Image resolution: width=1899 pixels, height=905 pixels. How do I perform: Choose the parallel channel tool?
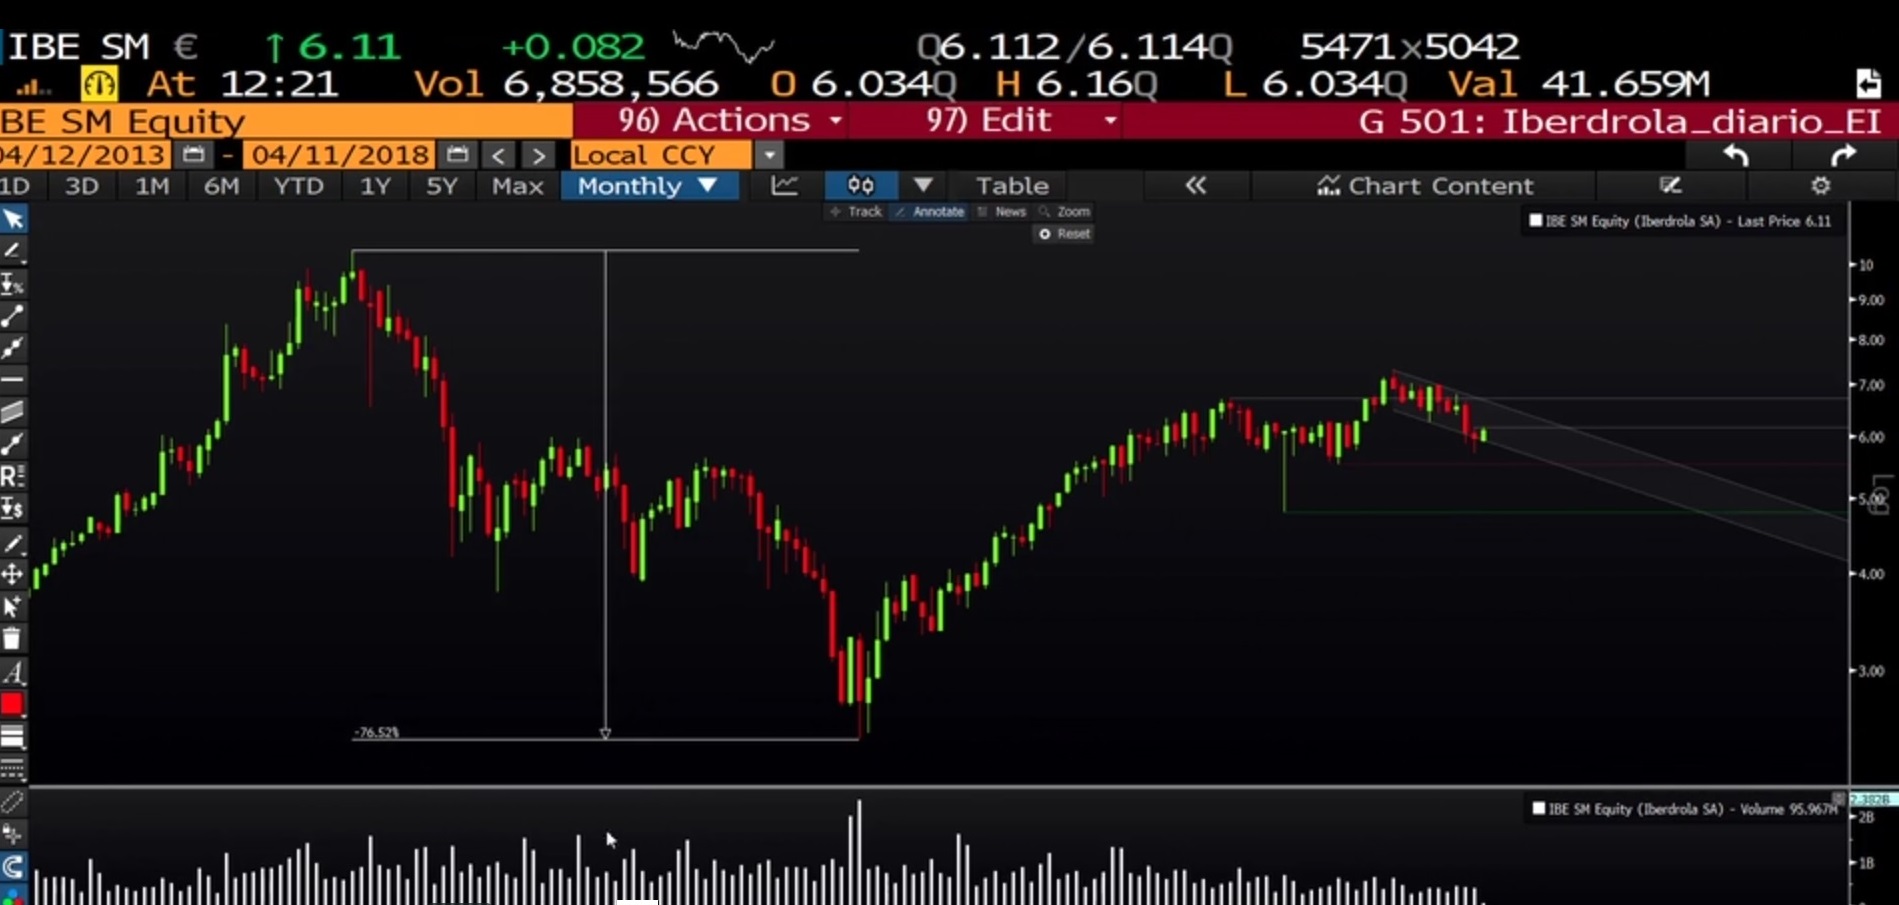[x=13, y=412]
